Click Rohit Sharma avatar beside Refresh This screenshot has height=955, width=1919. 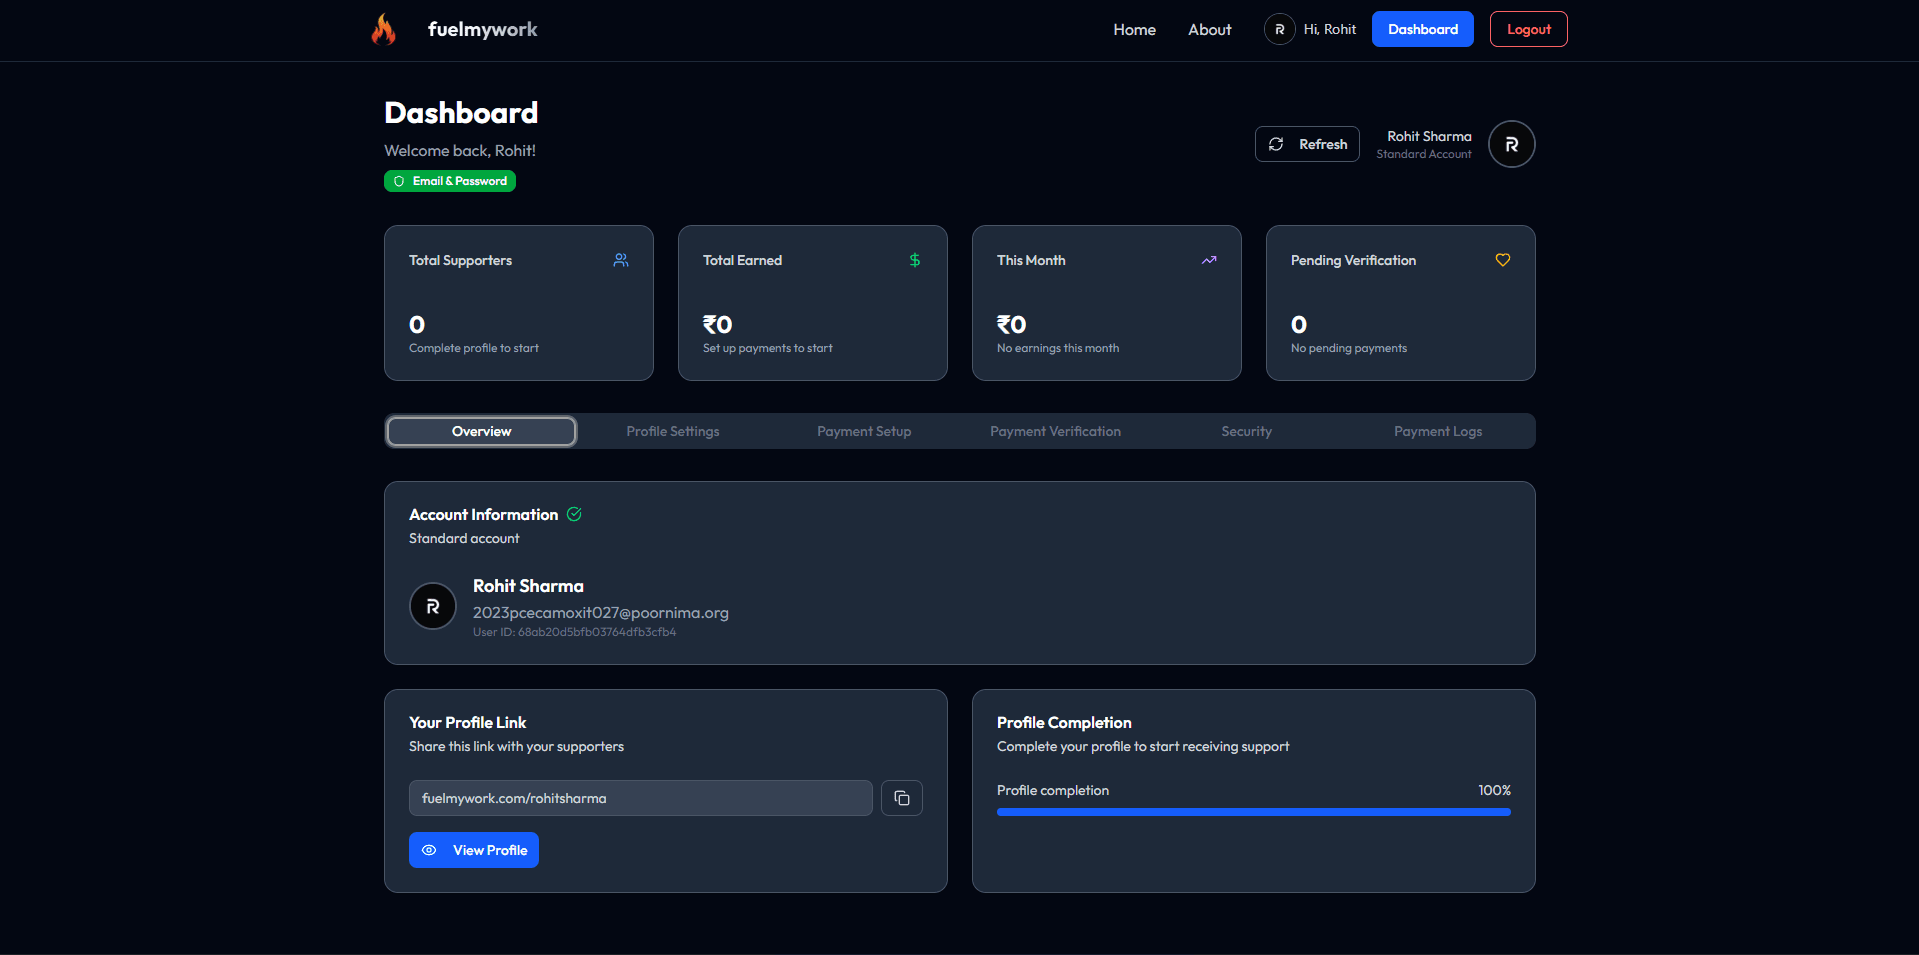click(x=1511, y=144)
